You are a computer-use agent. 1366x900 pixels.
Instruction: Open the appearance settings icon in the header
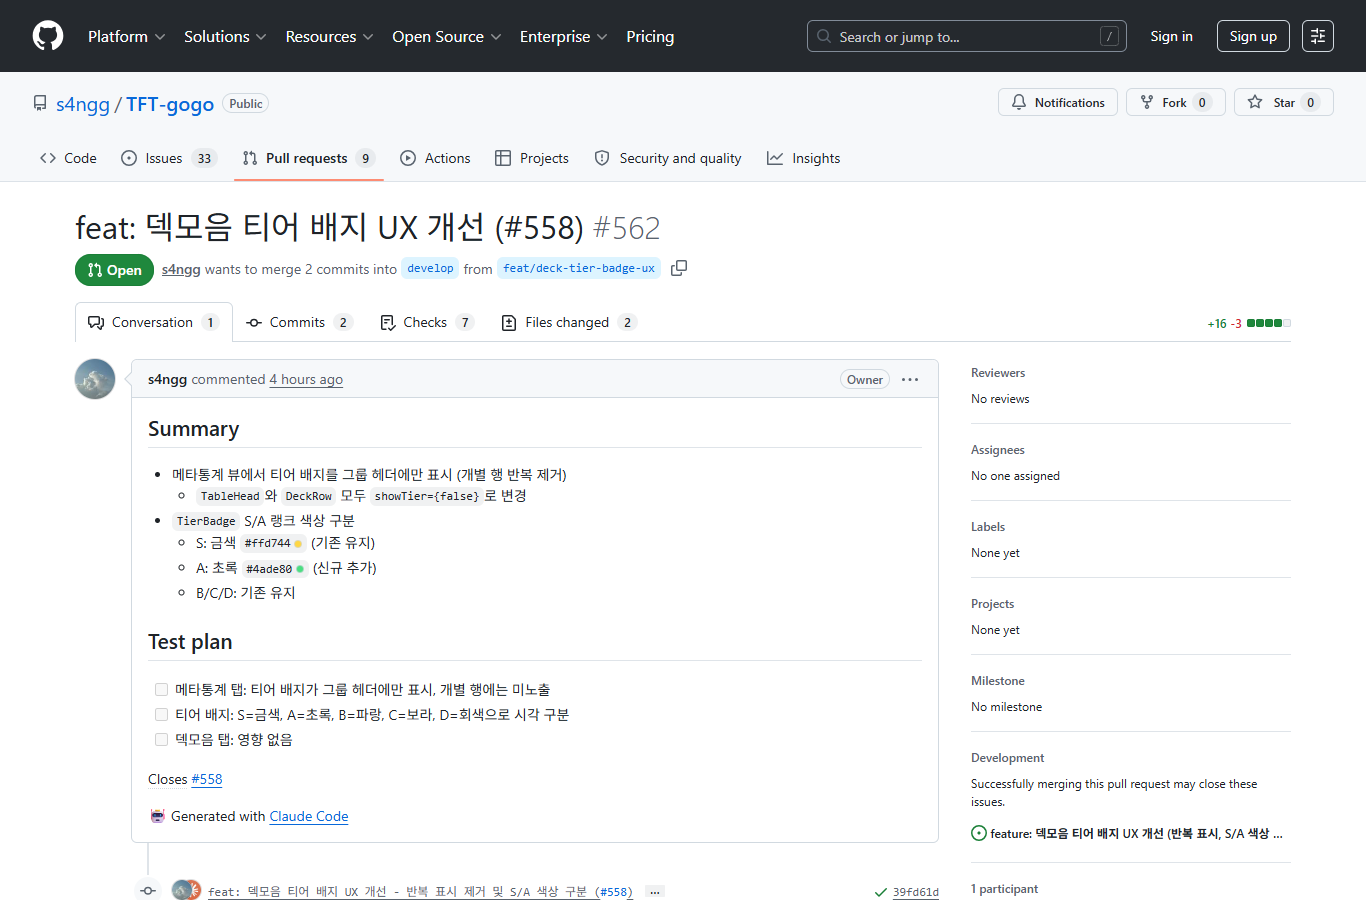(1318, 36)
